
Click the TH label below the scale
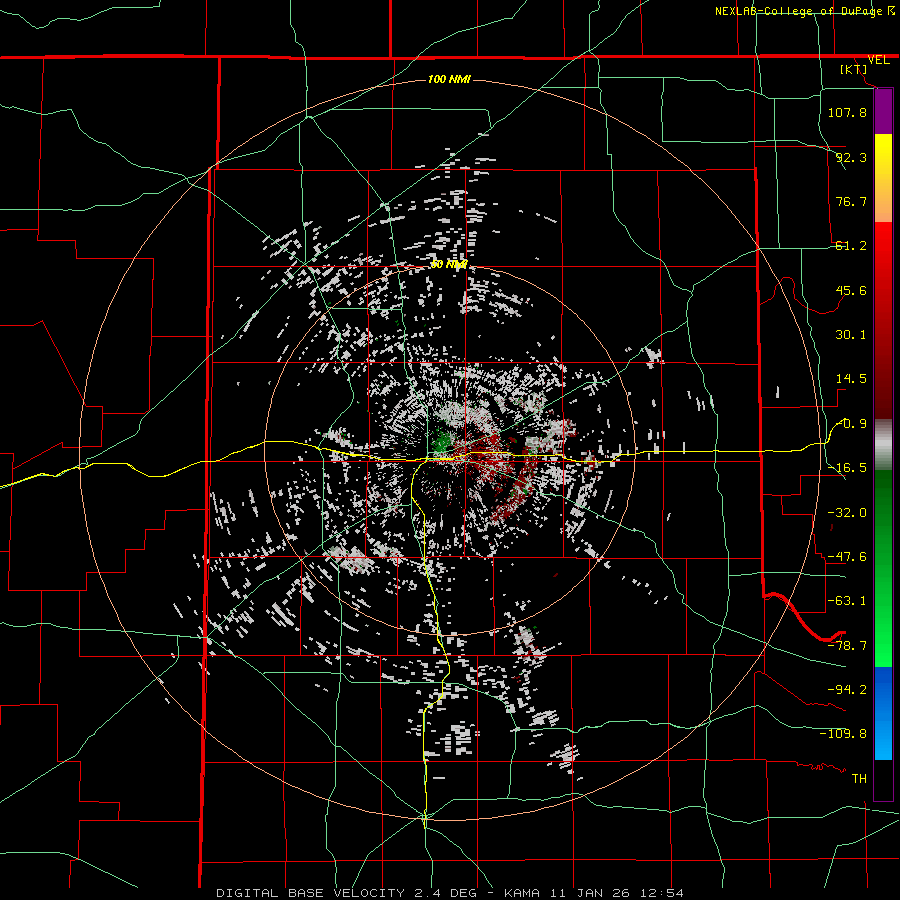pyautogui.click(x=859, y=779)
